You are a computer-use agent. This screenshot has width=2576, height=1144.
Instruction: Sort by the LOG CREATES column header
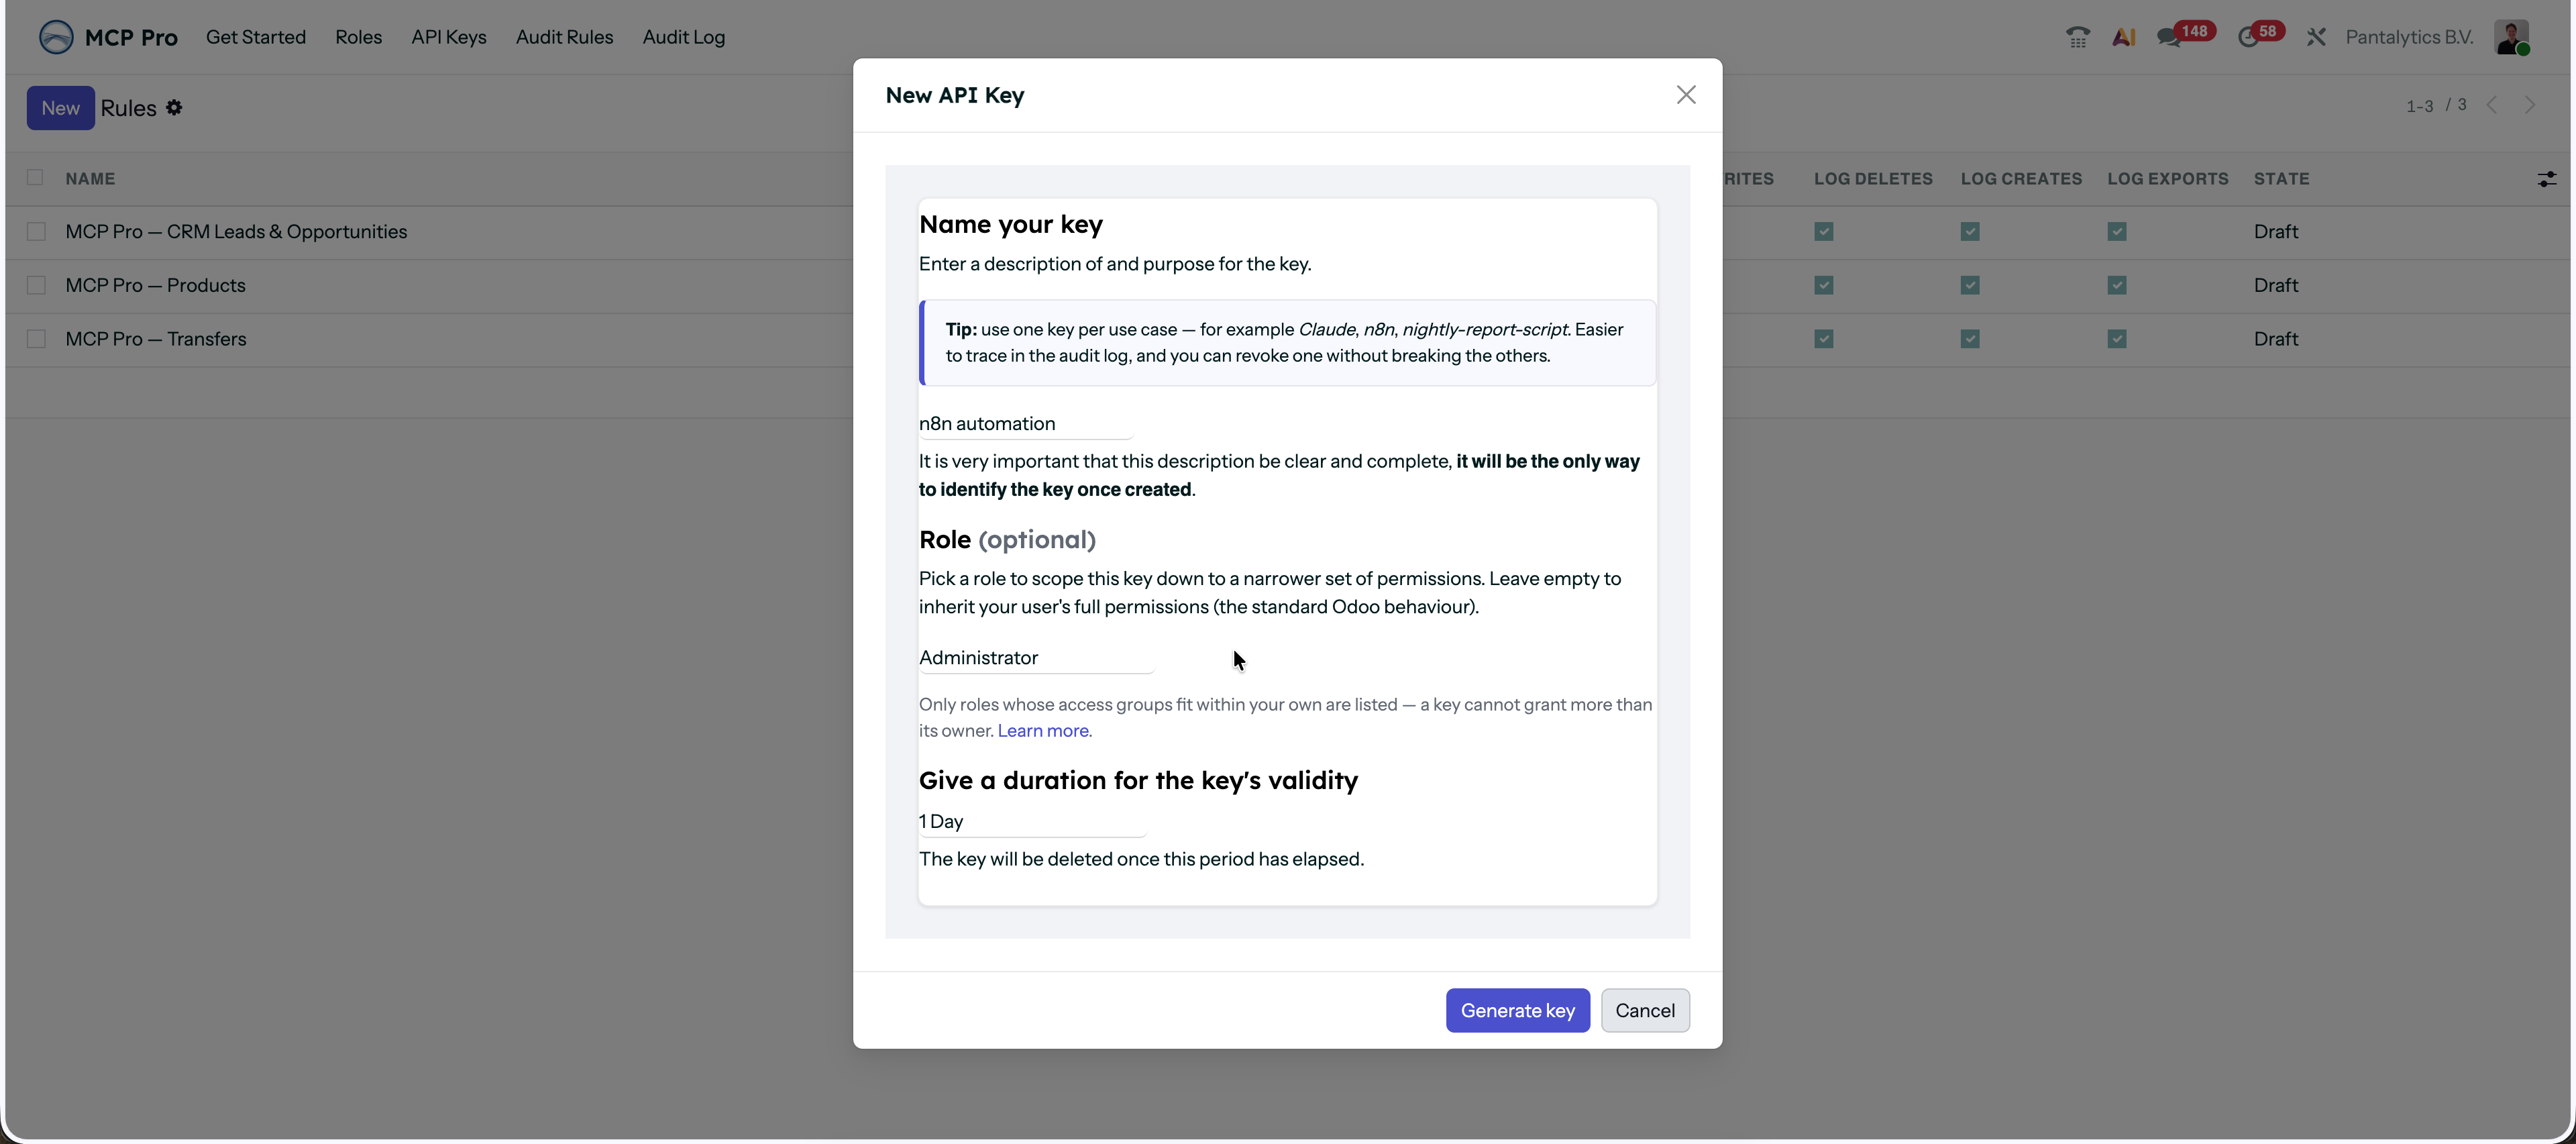coord(2021,179)
